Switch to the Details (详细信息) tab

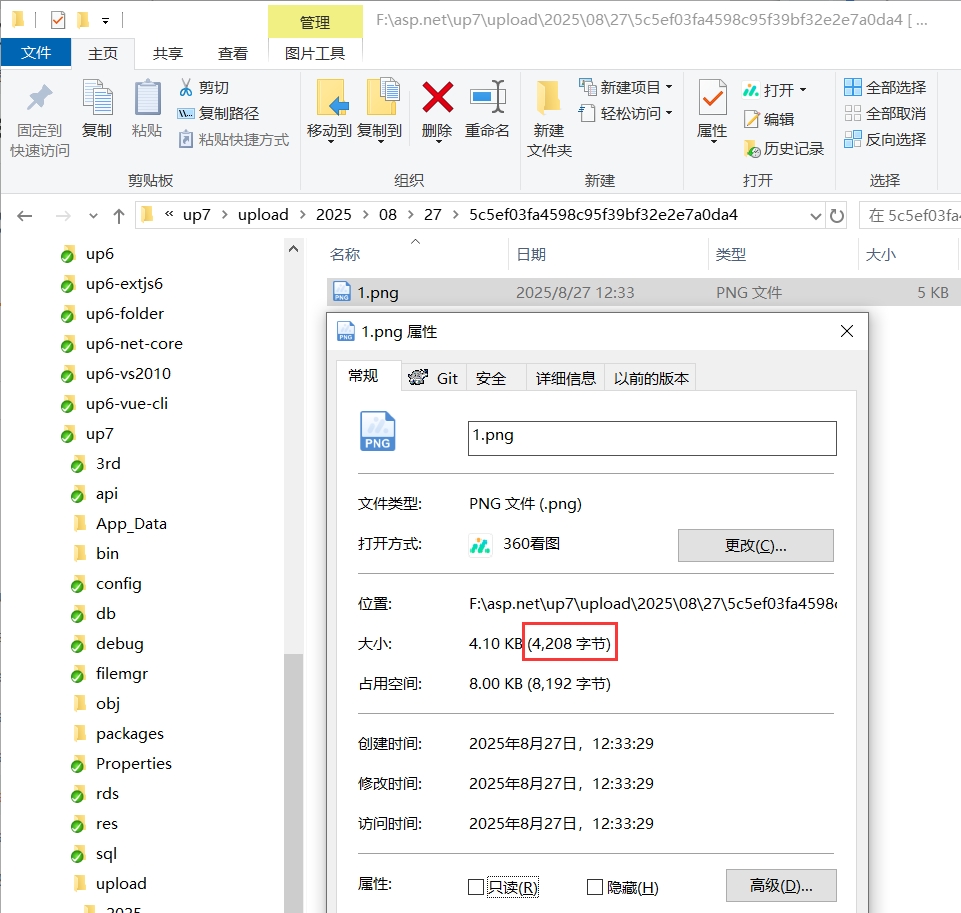click(565, 378)
